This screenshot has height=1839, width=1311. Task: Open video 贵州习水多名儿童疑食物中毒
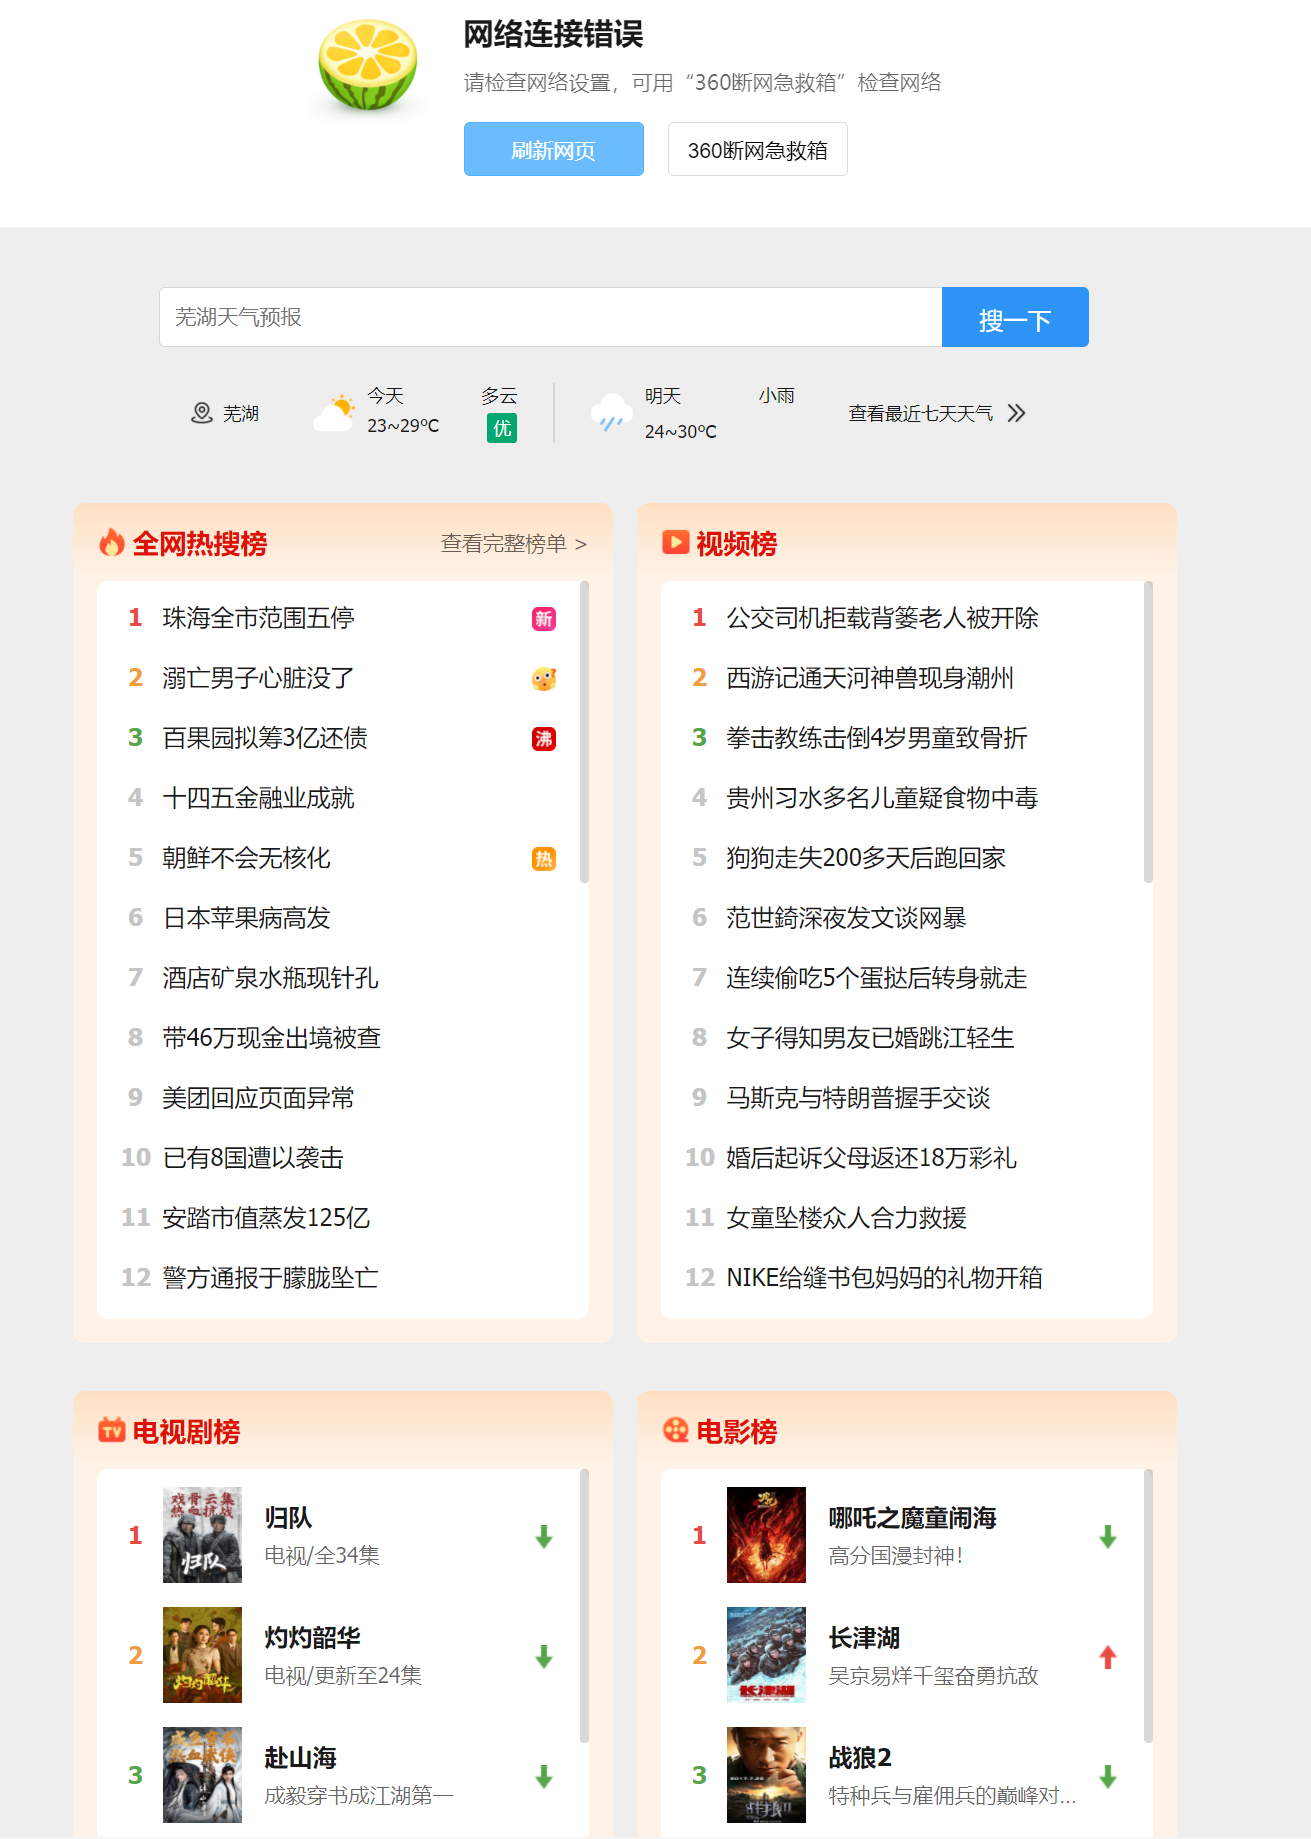click(883, 798)
